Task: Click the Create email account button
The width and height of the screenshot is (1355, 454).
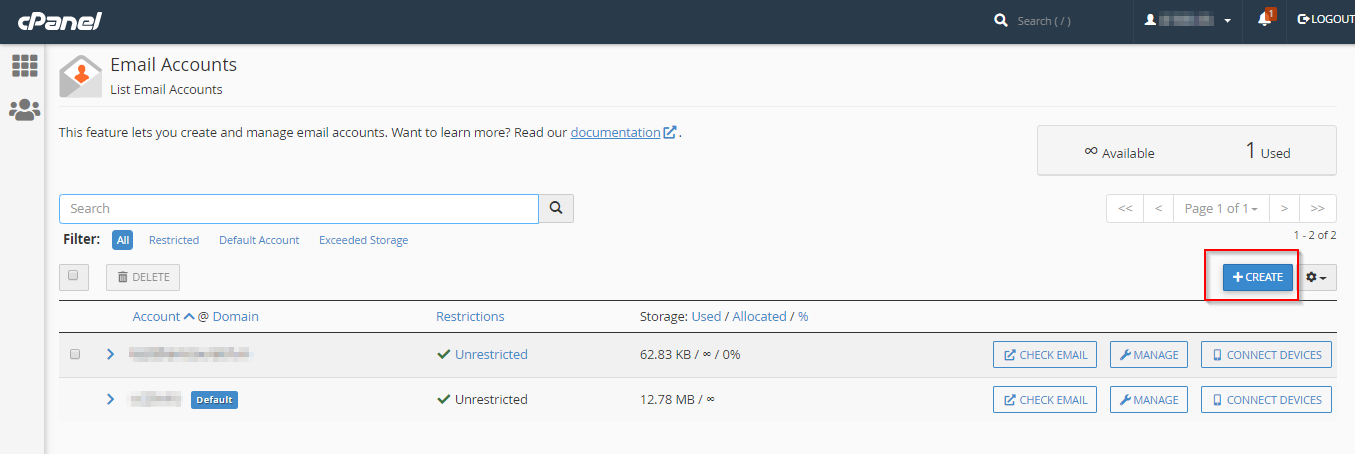Action: (x=1257, y=277)
